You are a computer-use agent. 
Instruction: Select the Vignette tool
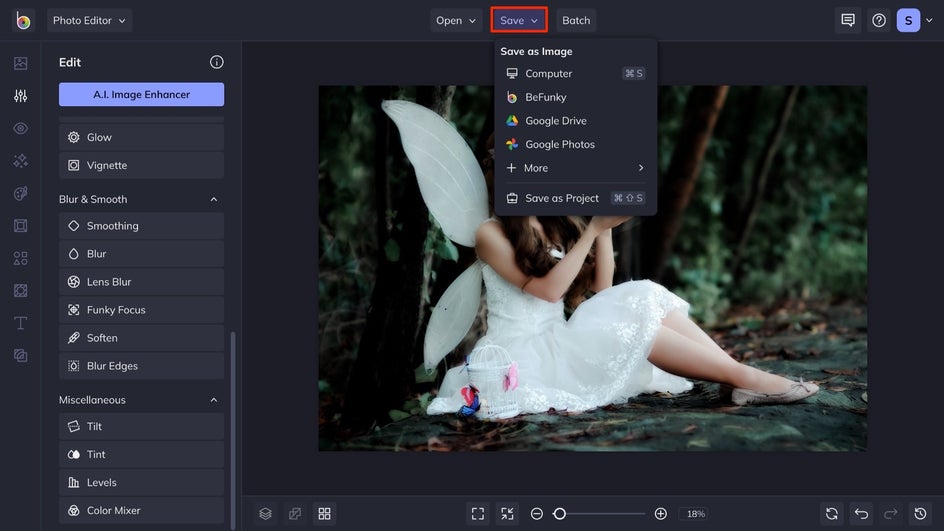tap(141, 165)
